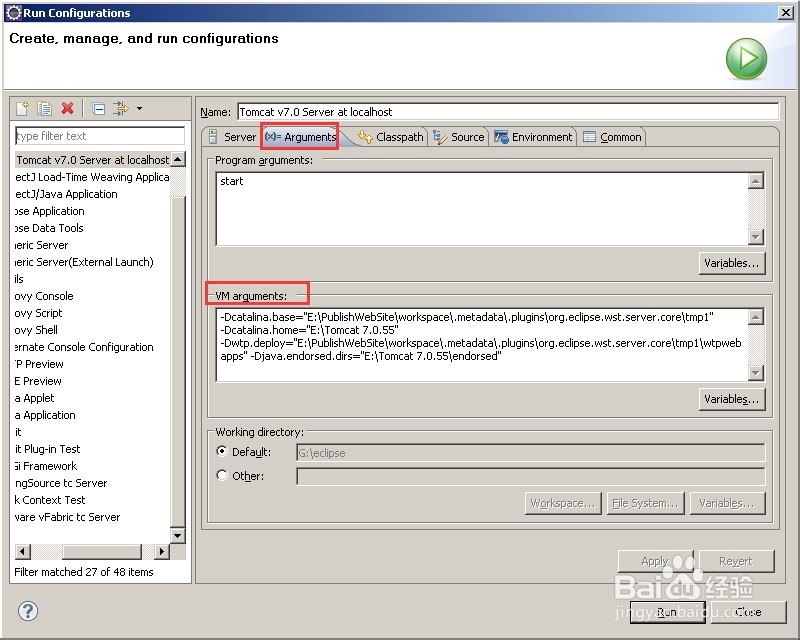Select the Groovy Shell item
Screen dimensions: 800x640
[x=36, y=330]
